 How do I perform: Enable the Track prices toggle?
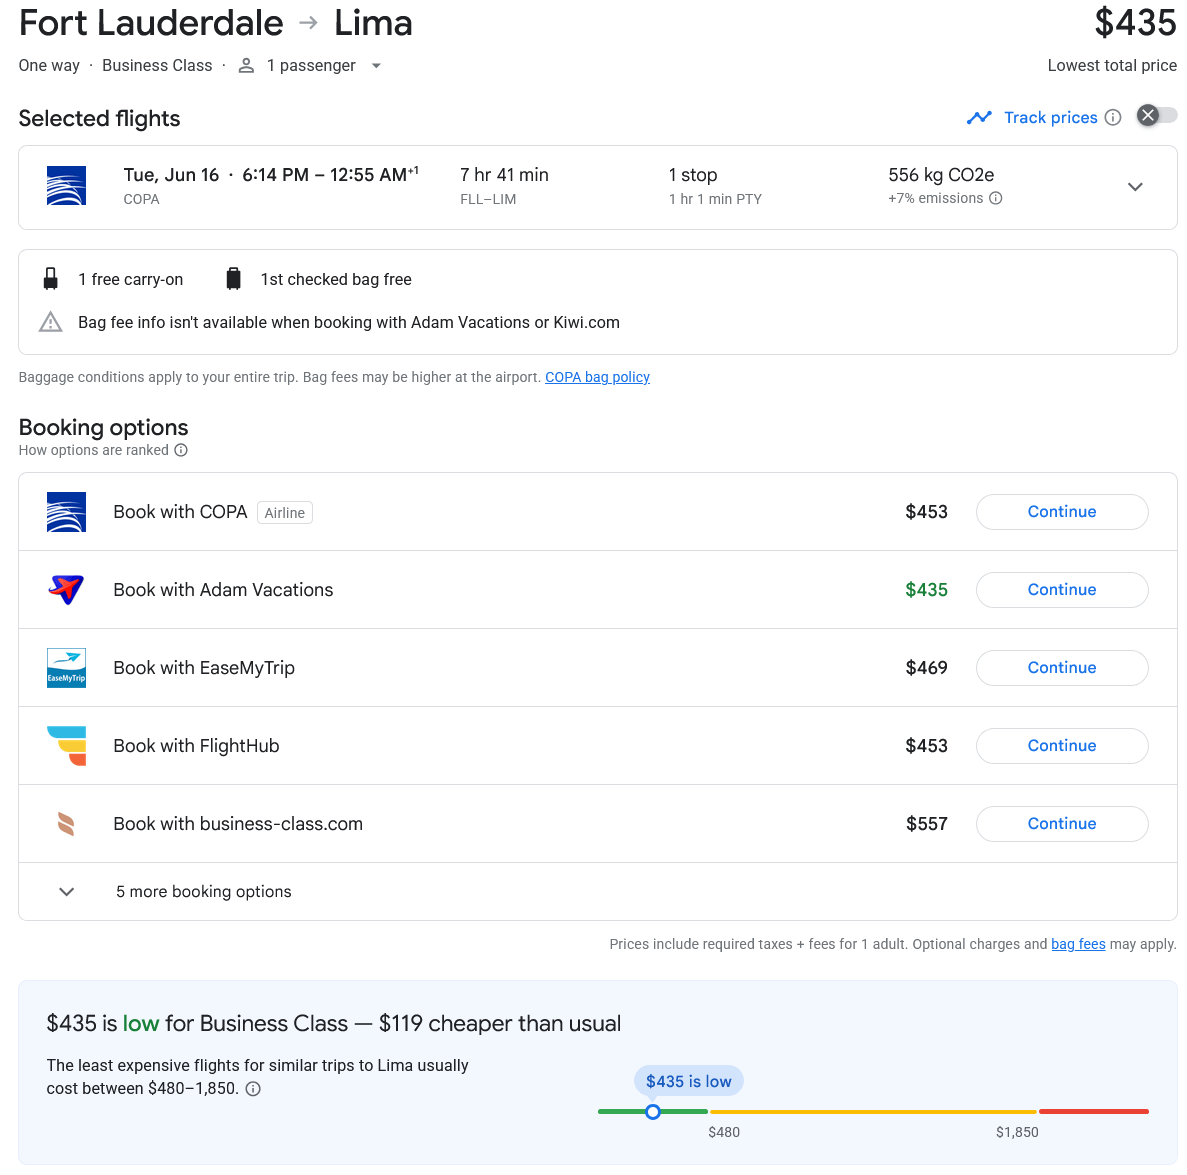(x=1157, y=116)
